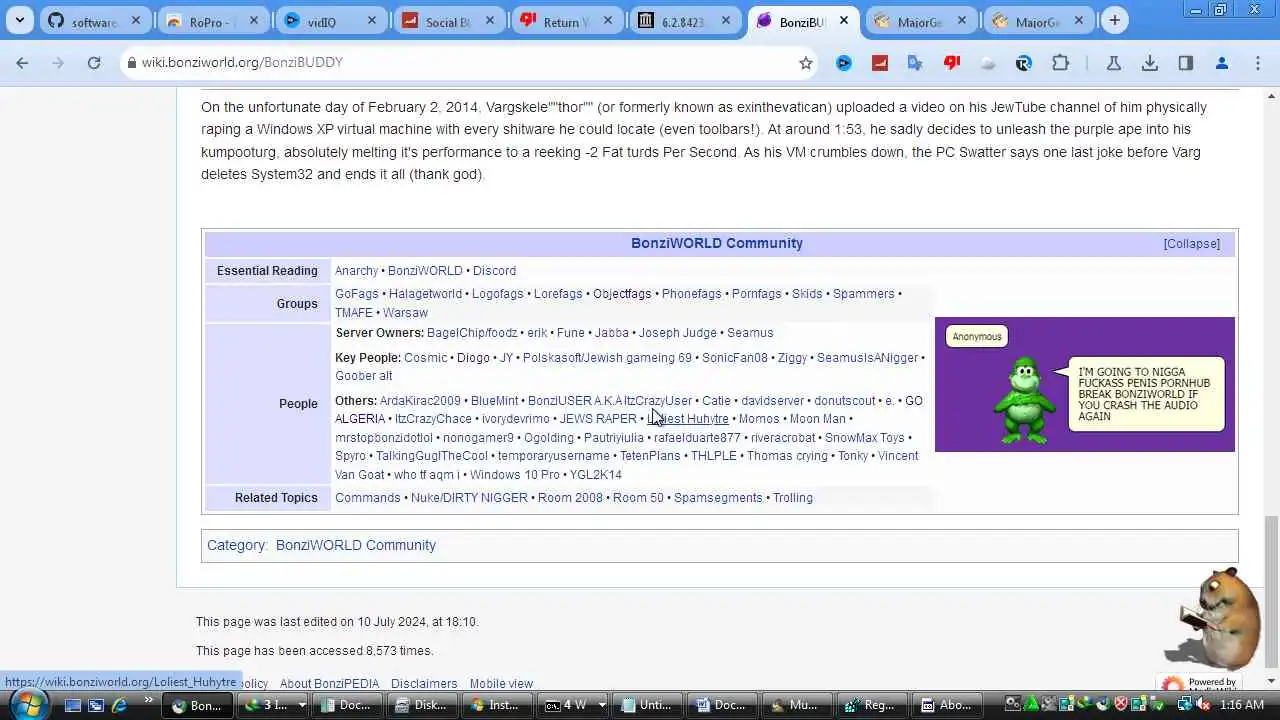The width and height of the screenshot is (1280, 720).
Task: Open the Room 2008 related topic link
Action: (570, 498)
